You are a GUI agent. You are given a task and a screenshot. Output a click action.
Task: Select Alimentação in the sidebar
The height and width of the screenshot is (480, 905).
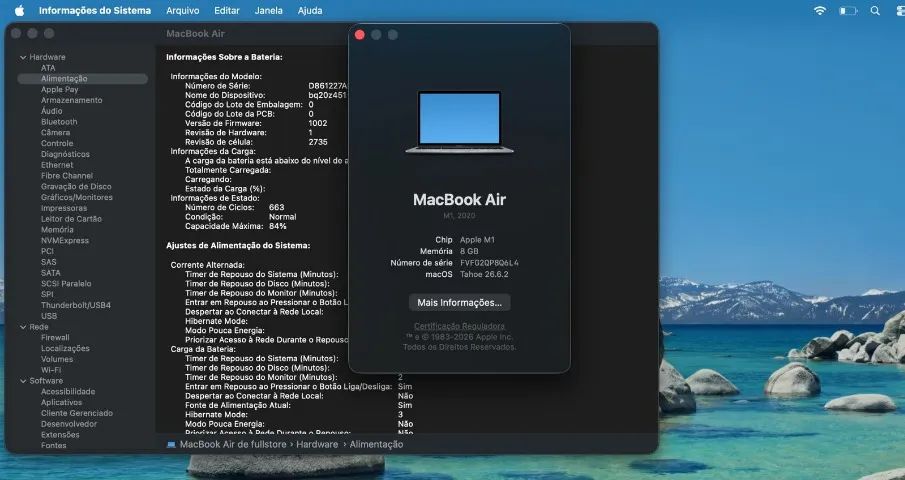click(83, 78)
